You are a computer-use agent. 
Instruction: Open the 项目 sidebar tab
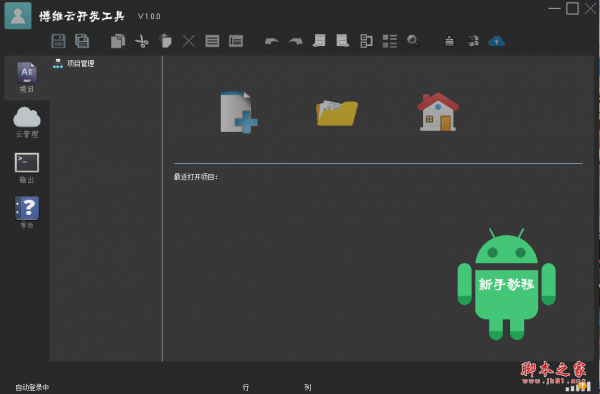click(27, 78)
